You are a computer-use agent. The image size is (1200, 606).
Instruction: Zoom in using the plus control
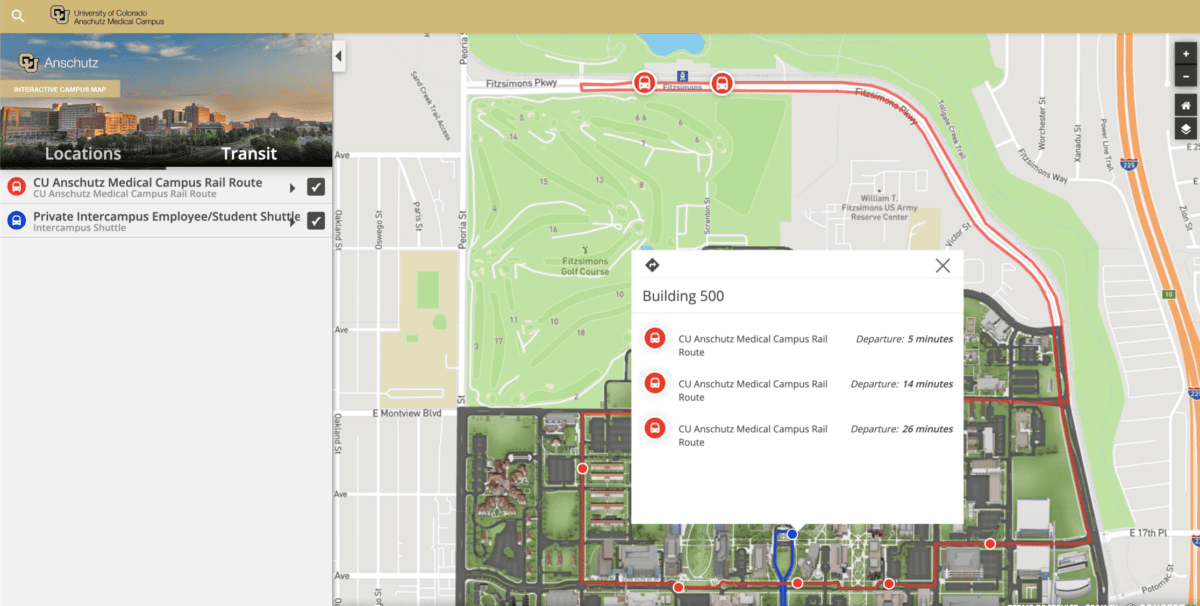[1185, 52]
